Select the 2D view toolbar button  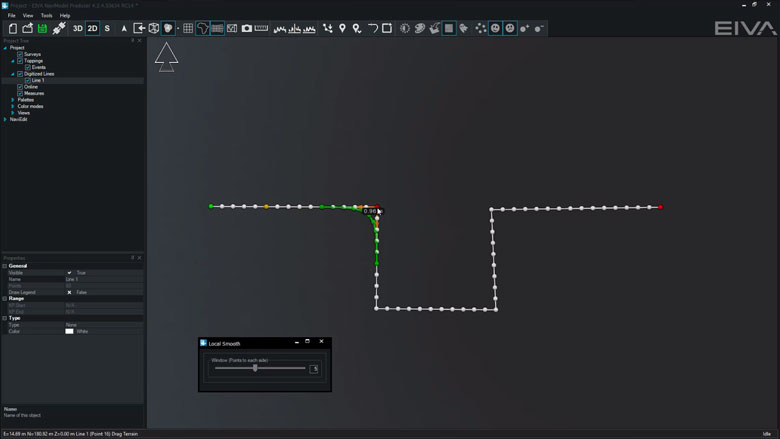(93, 28)
